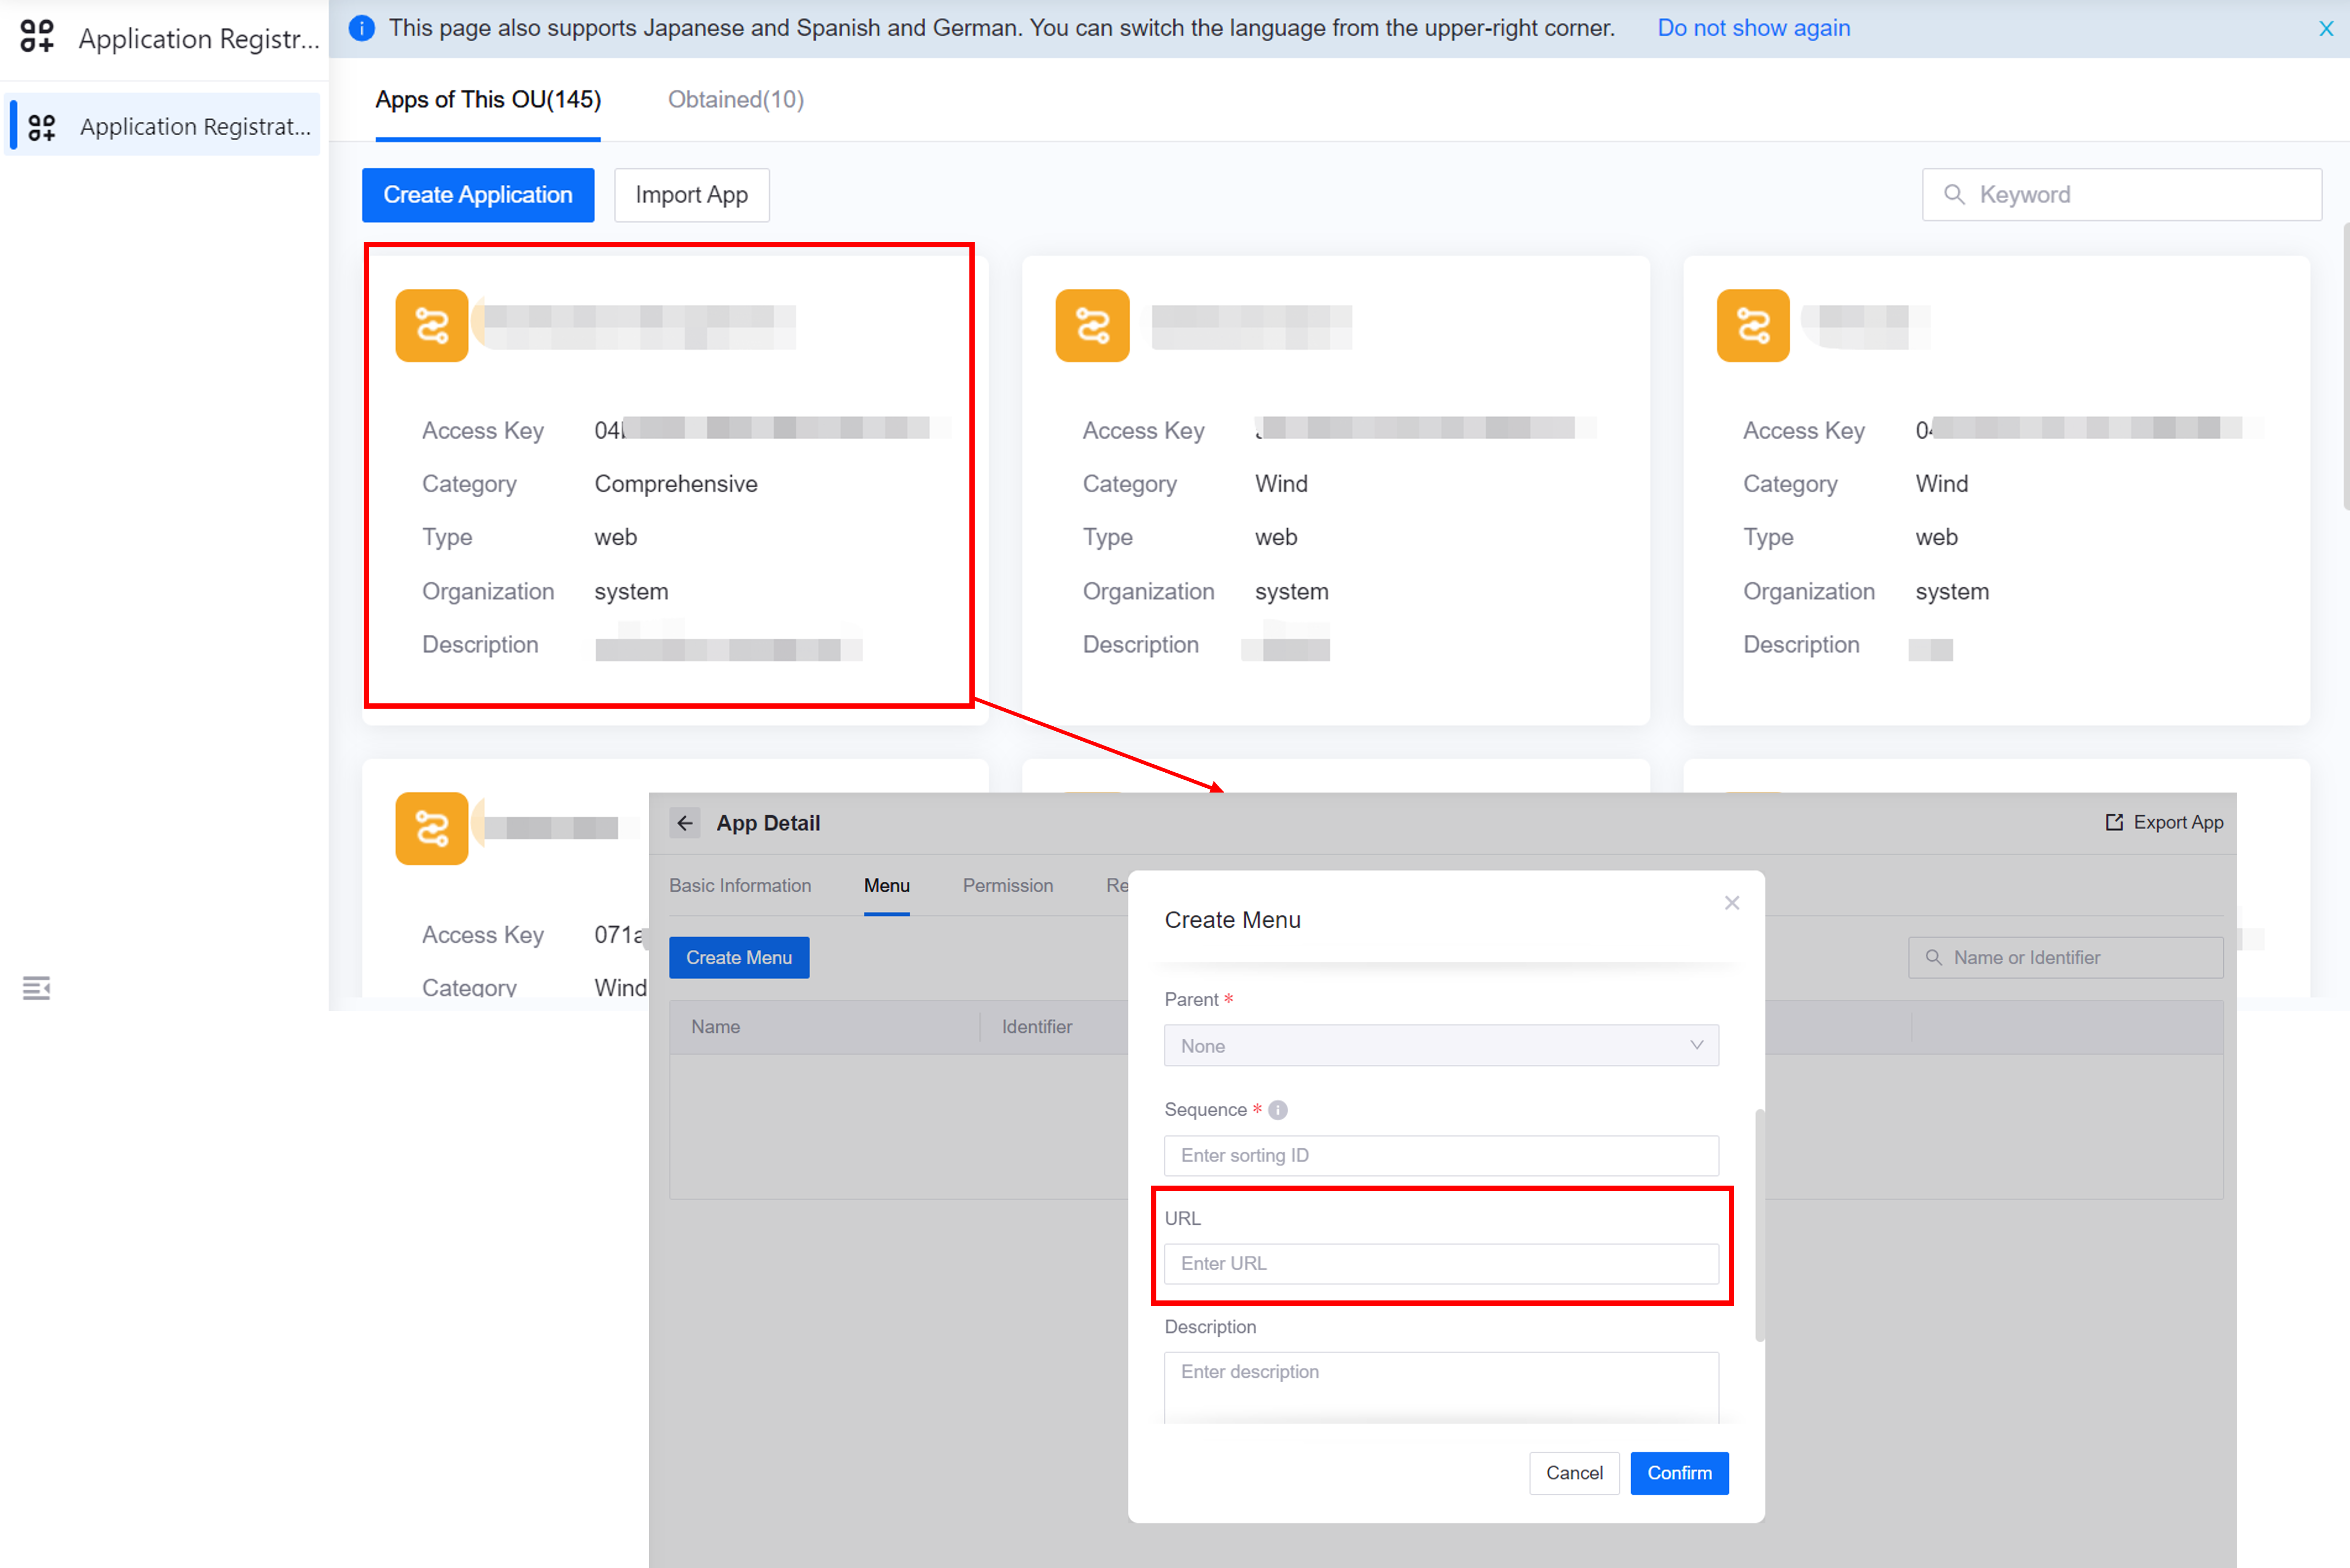Click the first app's orange icon
Viewport: 2350px width, 1568px height.
tap(432, 326)
